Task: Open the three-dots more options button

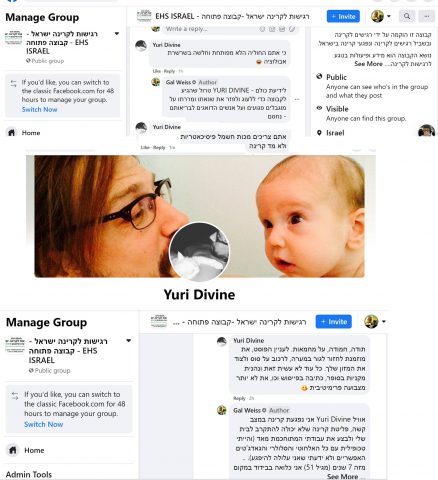Action: (x=426, y=16)
